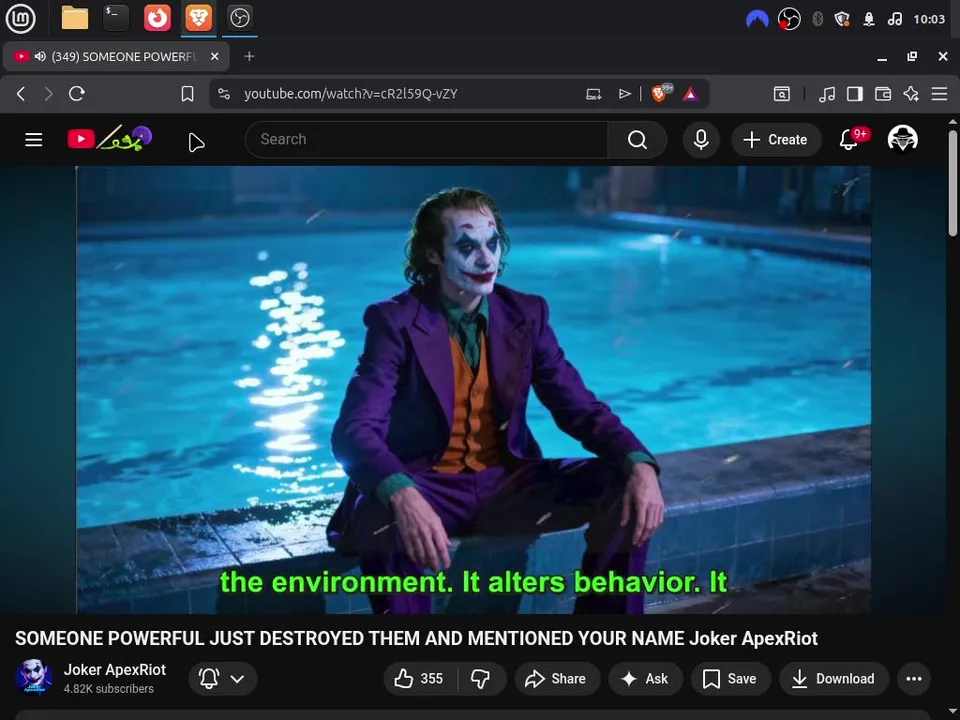Search with voice microphone button
This screenshot has height=720, width=960.
tap(701, 140)
